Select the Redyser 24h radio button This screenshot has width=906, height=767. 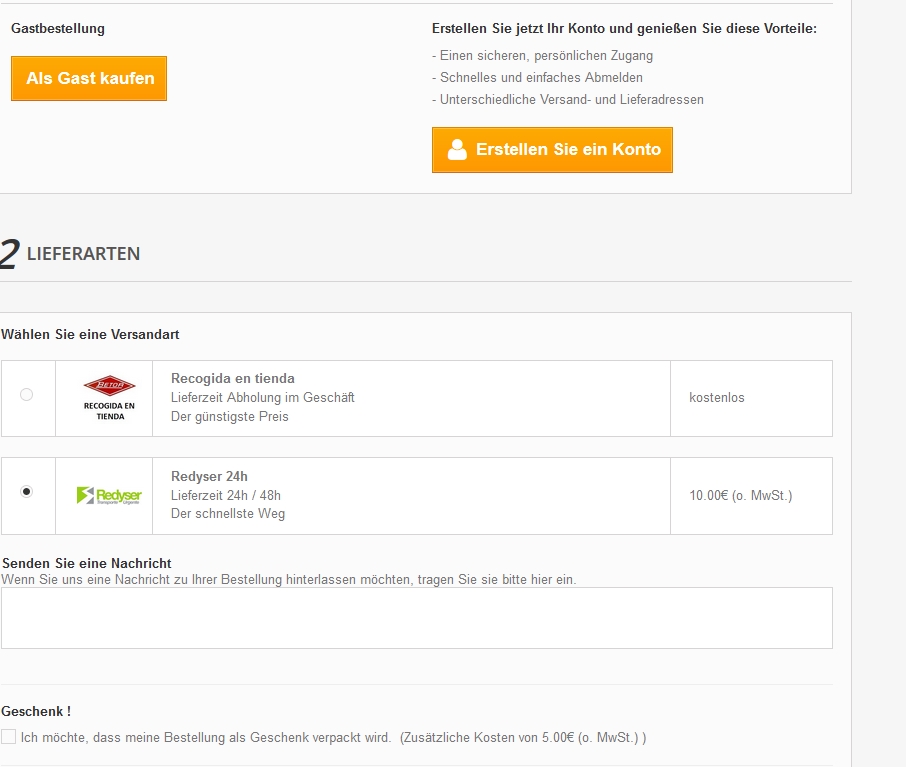point(27,491)
